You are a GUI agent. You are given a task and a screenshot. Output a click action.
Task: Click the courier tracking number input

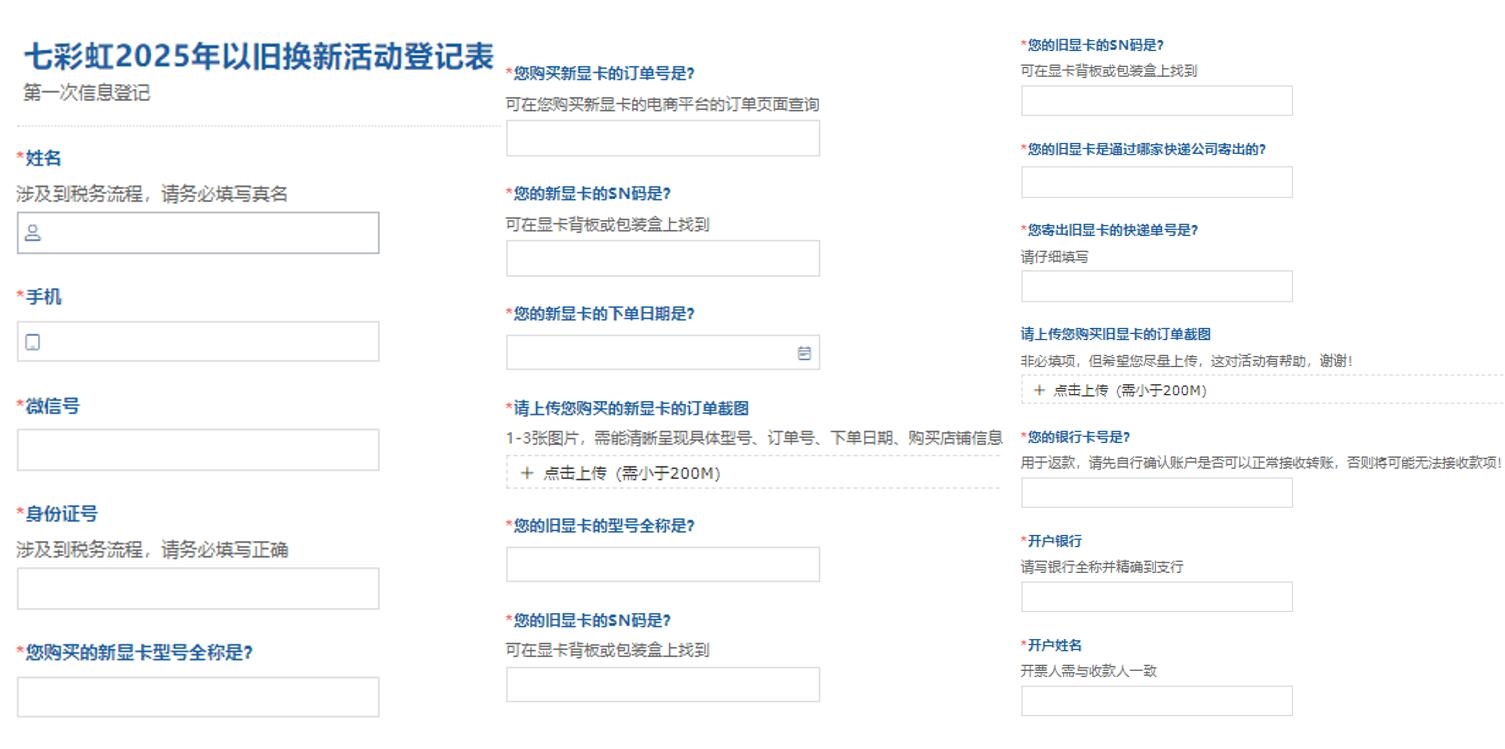point(1156,286)
